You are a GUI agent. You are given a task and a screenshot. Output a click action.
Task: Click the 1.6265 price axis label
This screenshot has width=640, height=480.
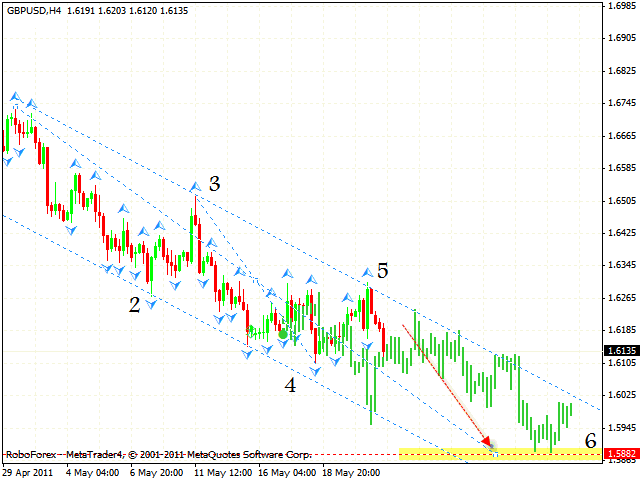(622, 298)
